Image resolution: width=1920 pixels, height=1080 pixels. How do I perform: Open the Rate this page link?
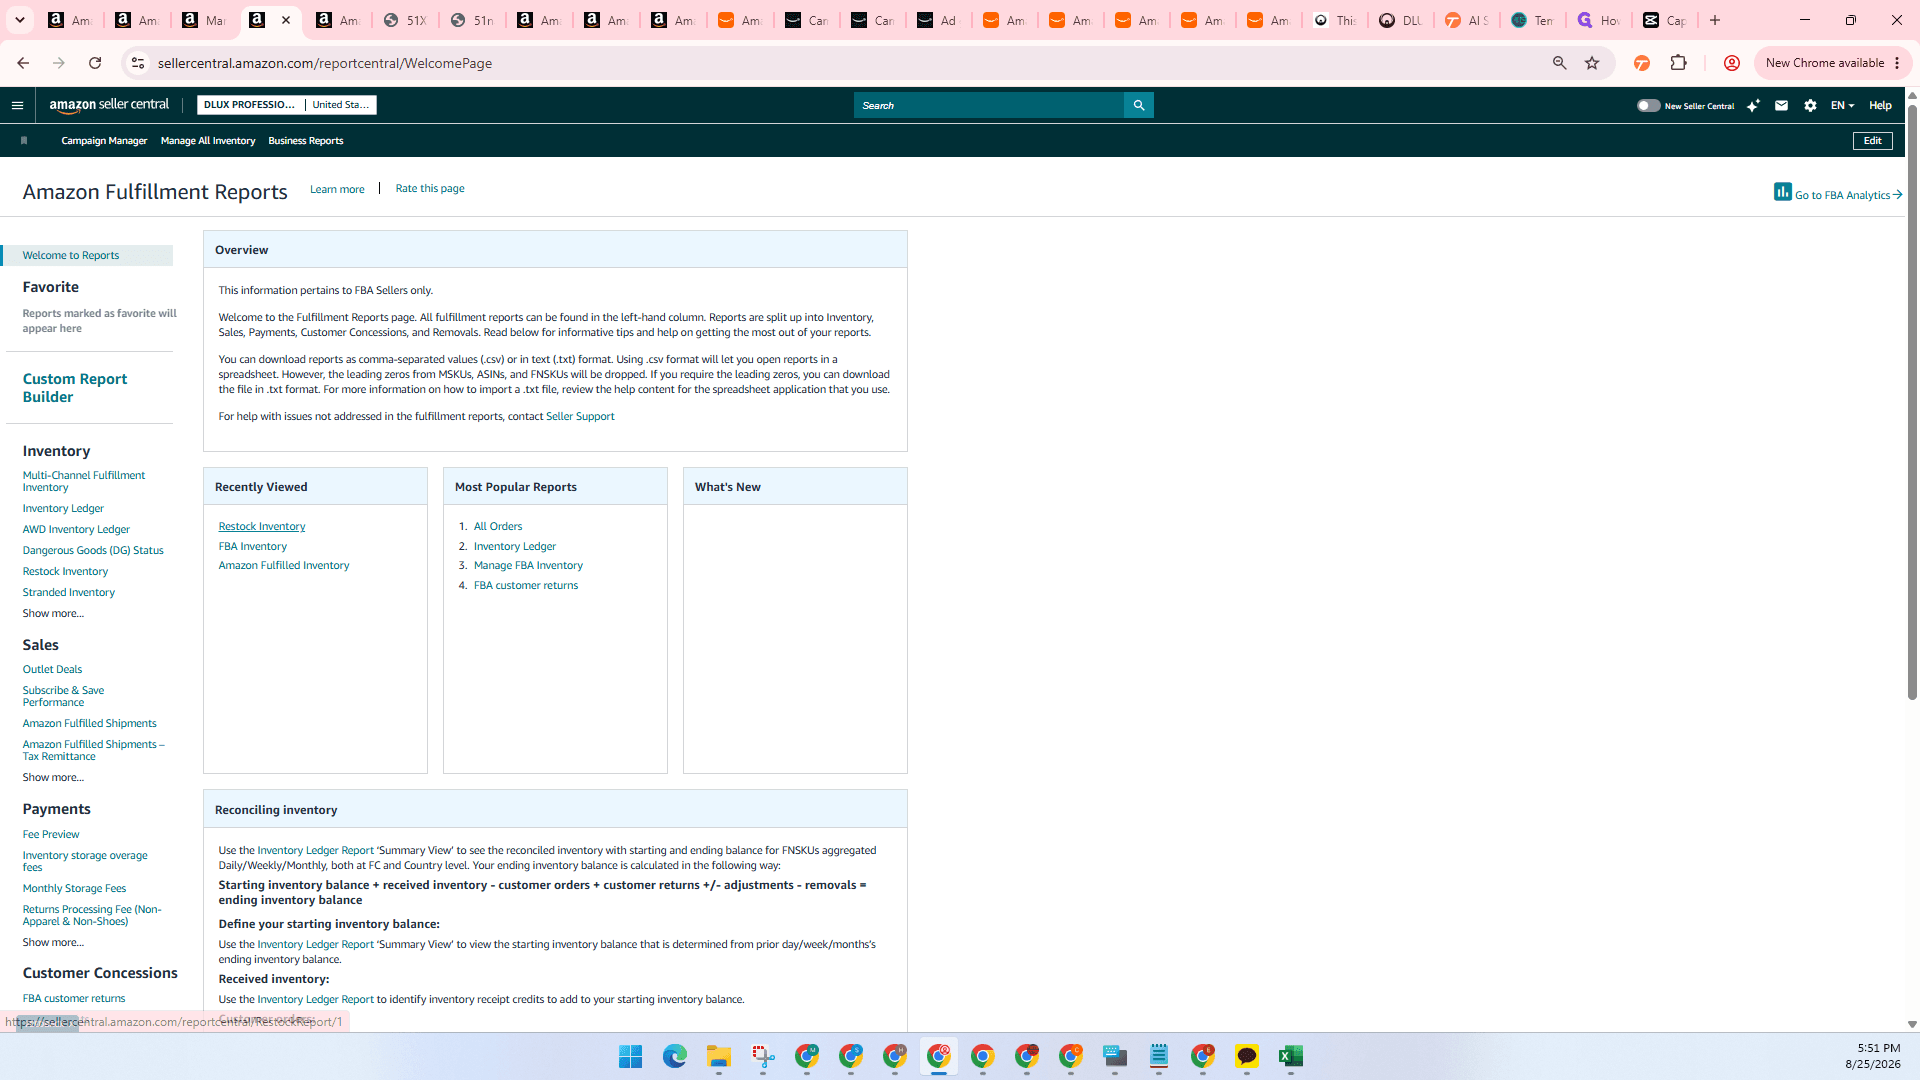click(430, 188)
